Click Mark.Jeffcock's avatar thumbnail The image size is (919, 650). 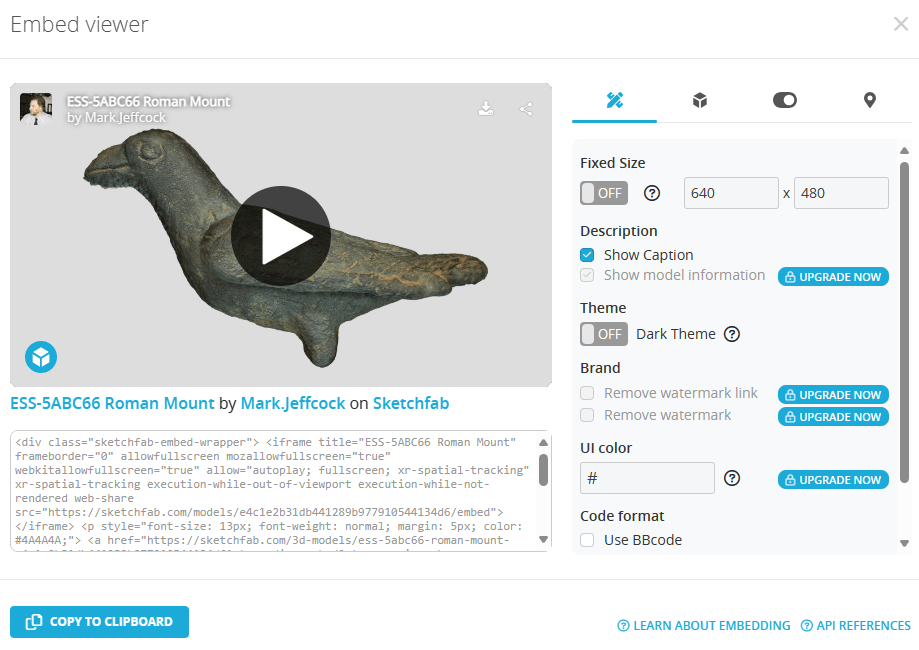36,109
